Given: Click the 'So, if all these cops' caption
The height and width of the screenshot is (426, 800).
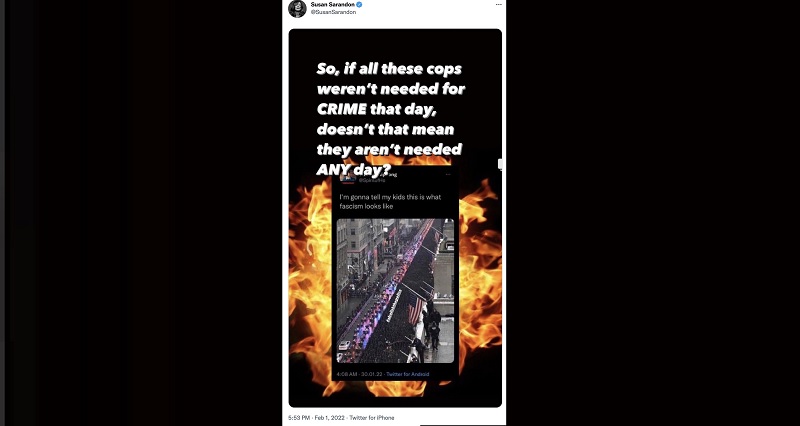Looking at the screenshot, I should click(390, 119).
